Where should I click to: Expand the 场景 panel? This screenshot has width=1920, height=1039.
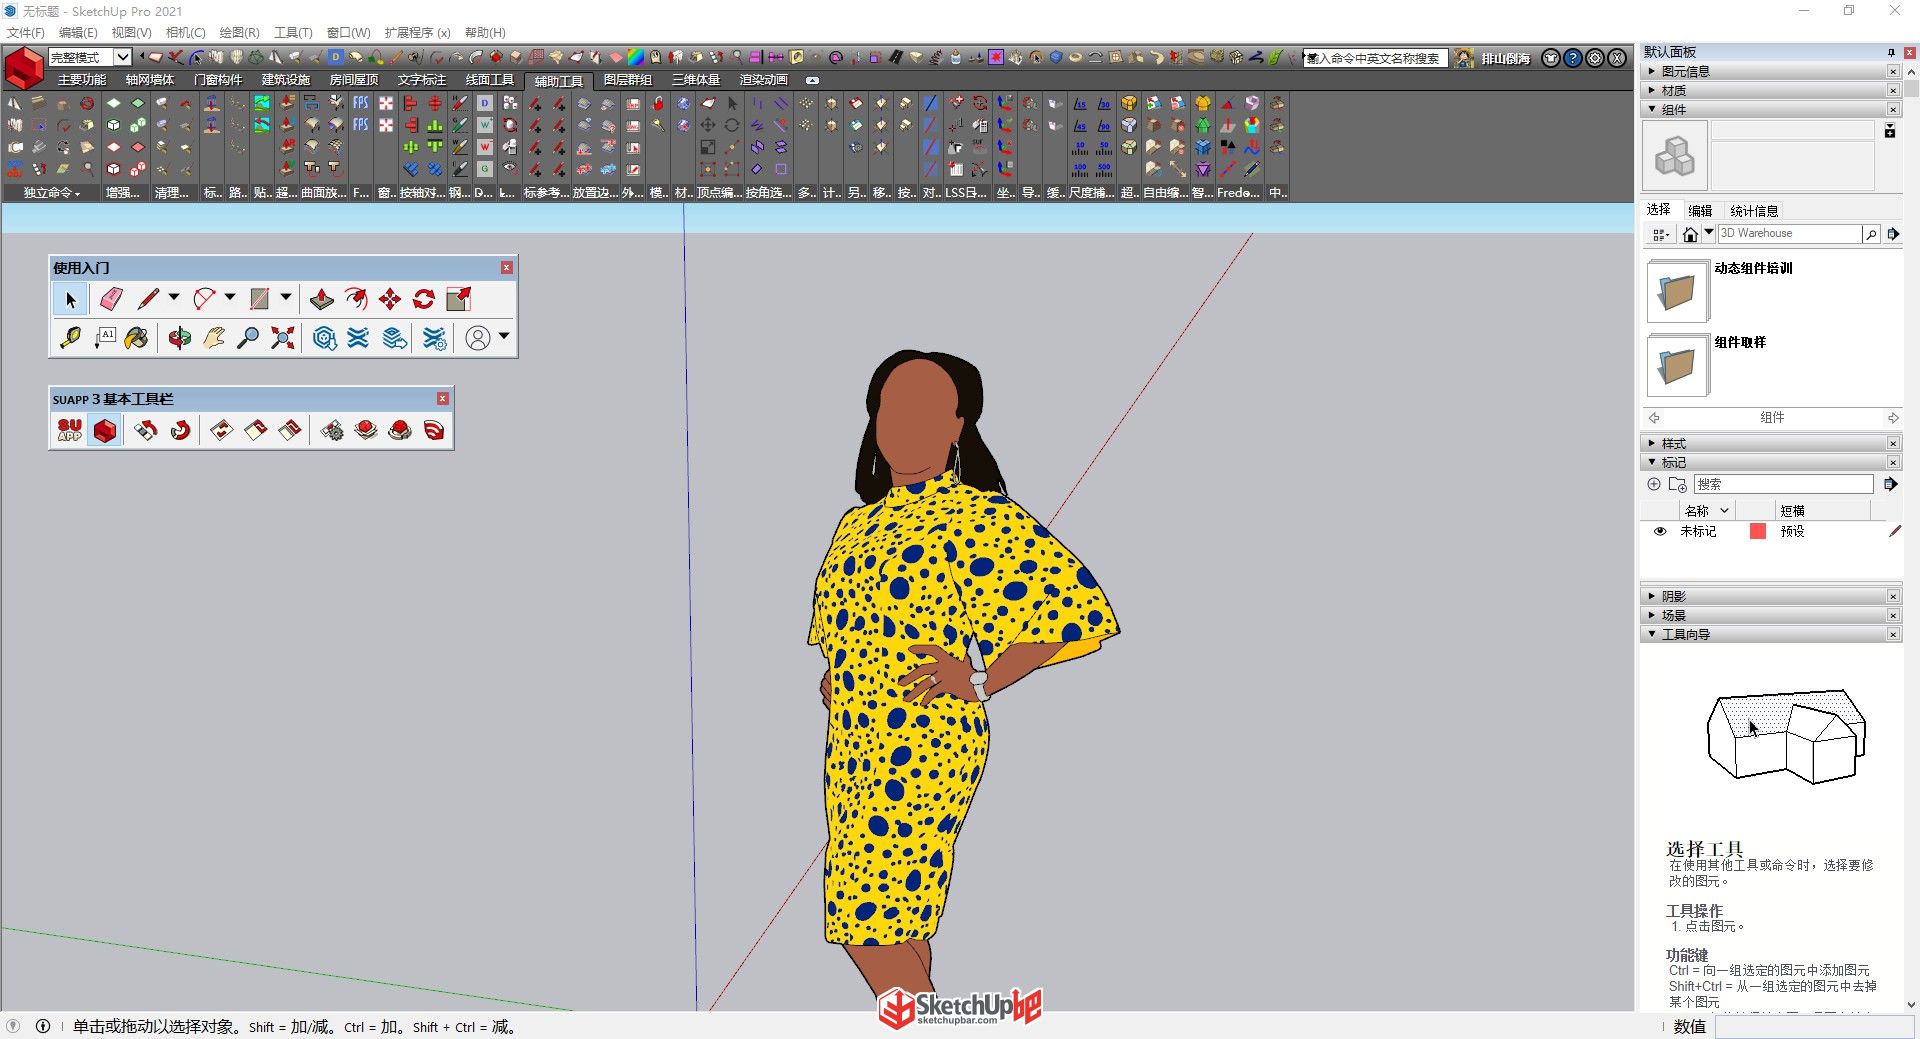pos(1770,615)
